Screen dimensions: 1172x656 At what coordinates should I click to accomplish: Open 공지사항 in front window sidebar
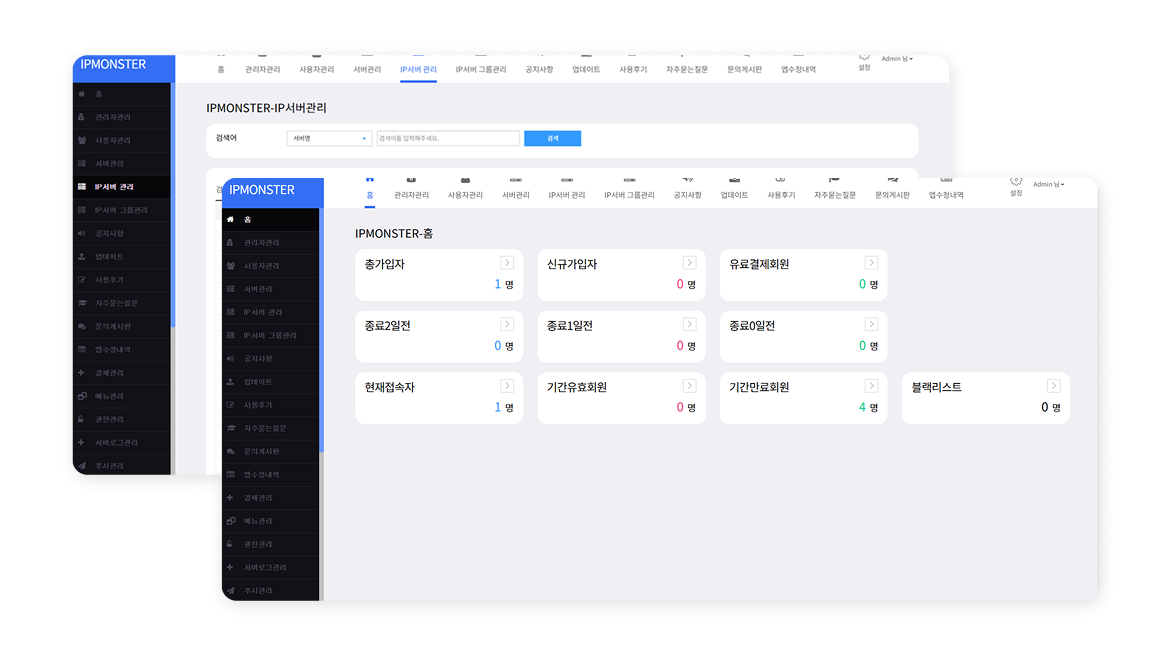(x=271, y=359)
